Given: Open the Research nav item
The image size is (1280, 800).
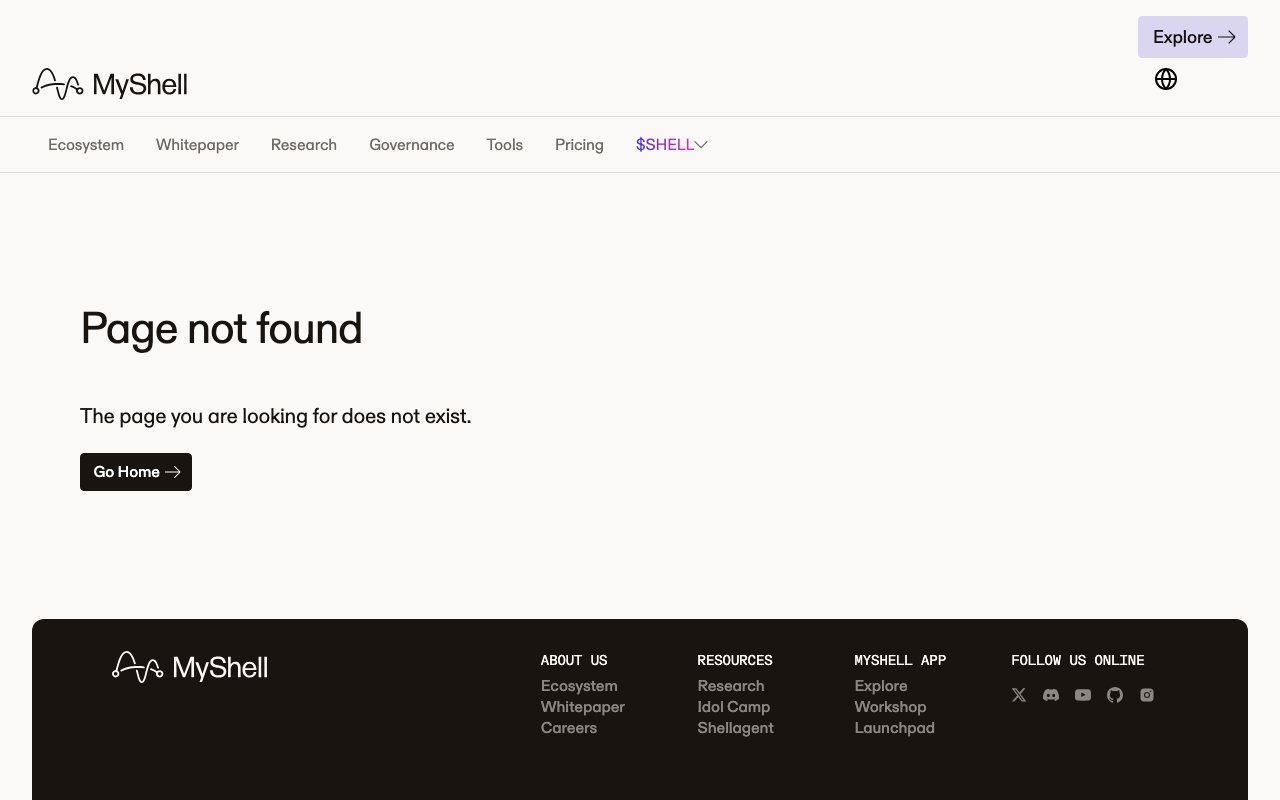Looking at the screenshot, I should coord(304,145).
